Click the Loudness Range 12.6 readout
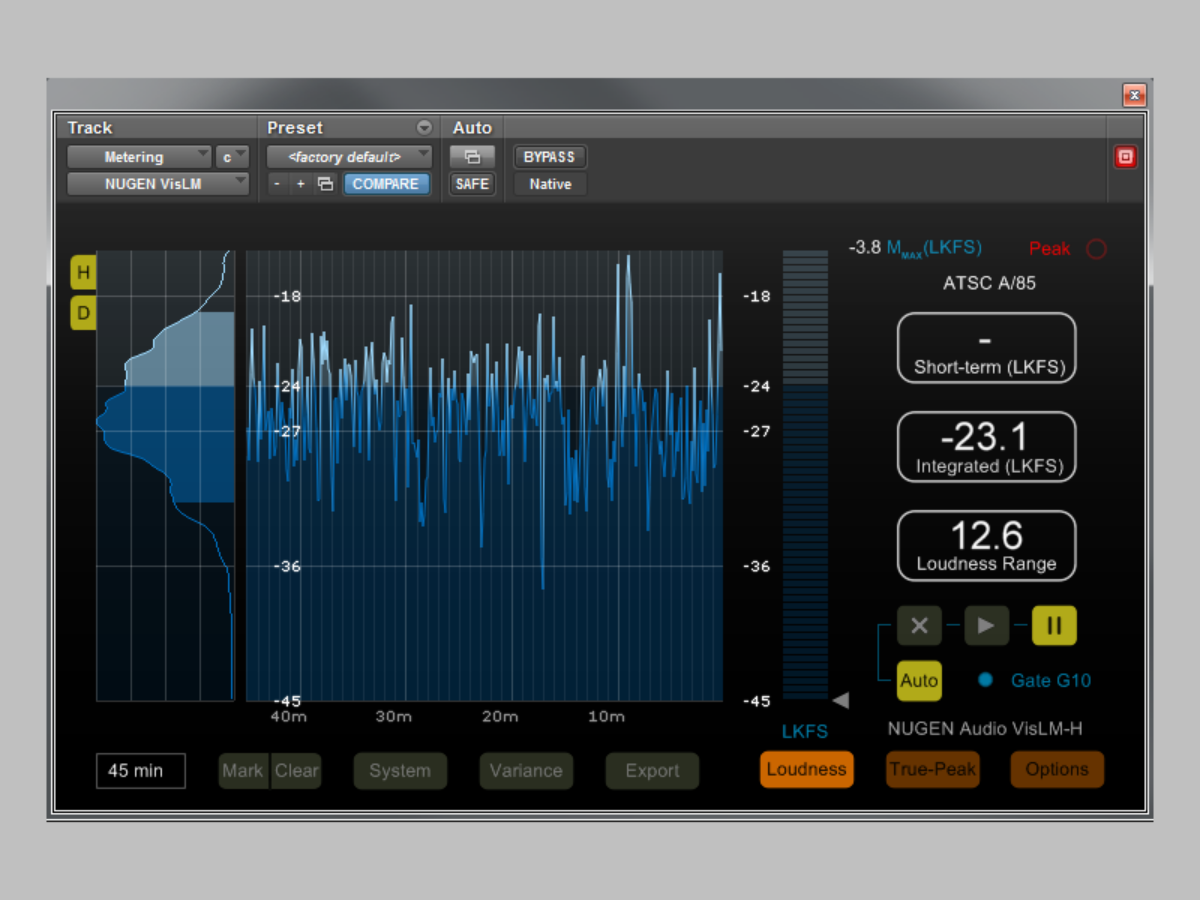Viewport: 1200px width, 900px height. [x=986, y=546]
